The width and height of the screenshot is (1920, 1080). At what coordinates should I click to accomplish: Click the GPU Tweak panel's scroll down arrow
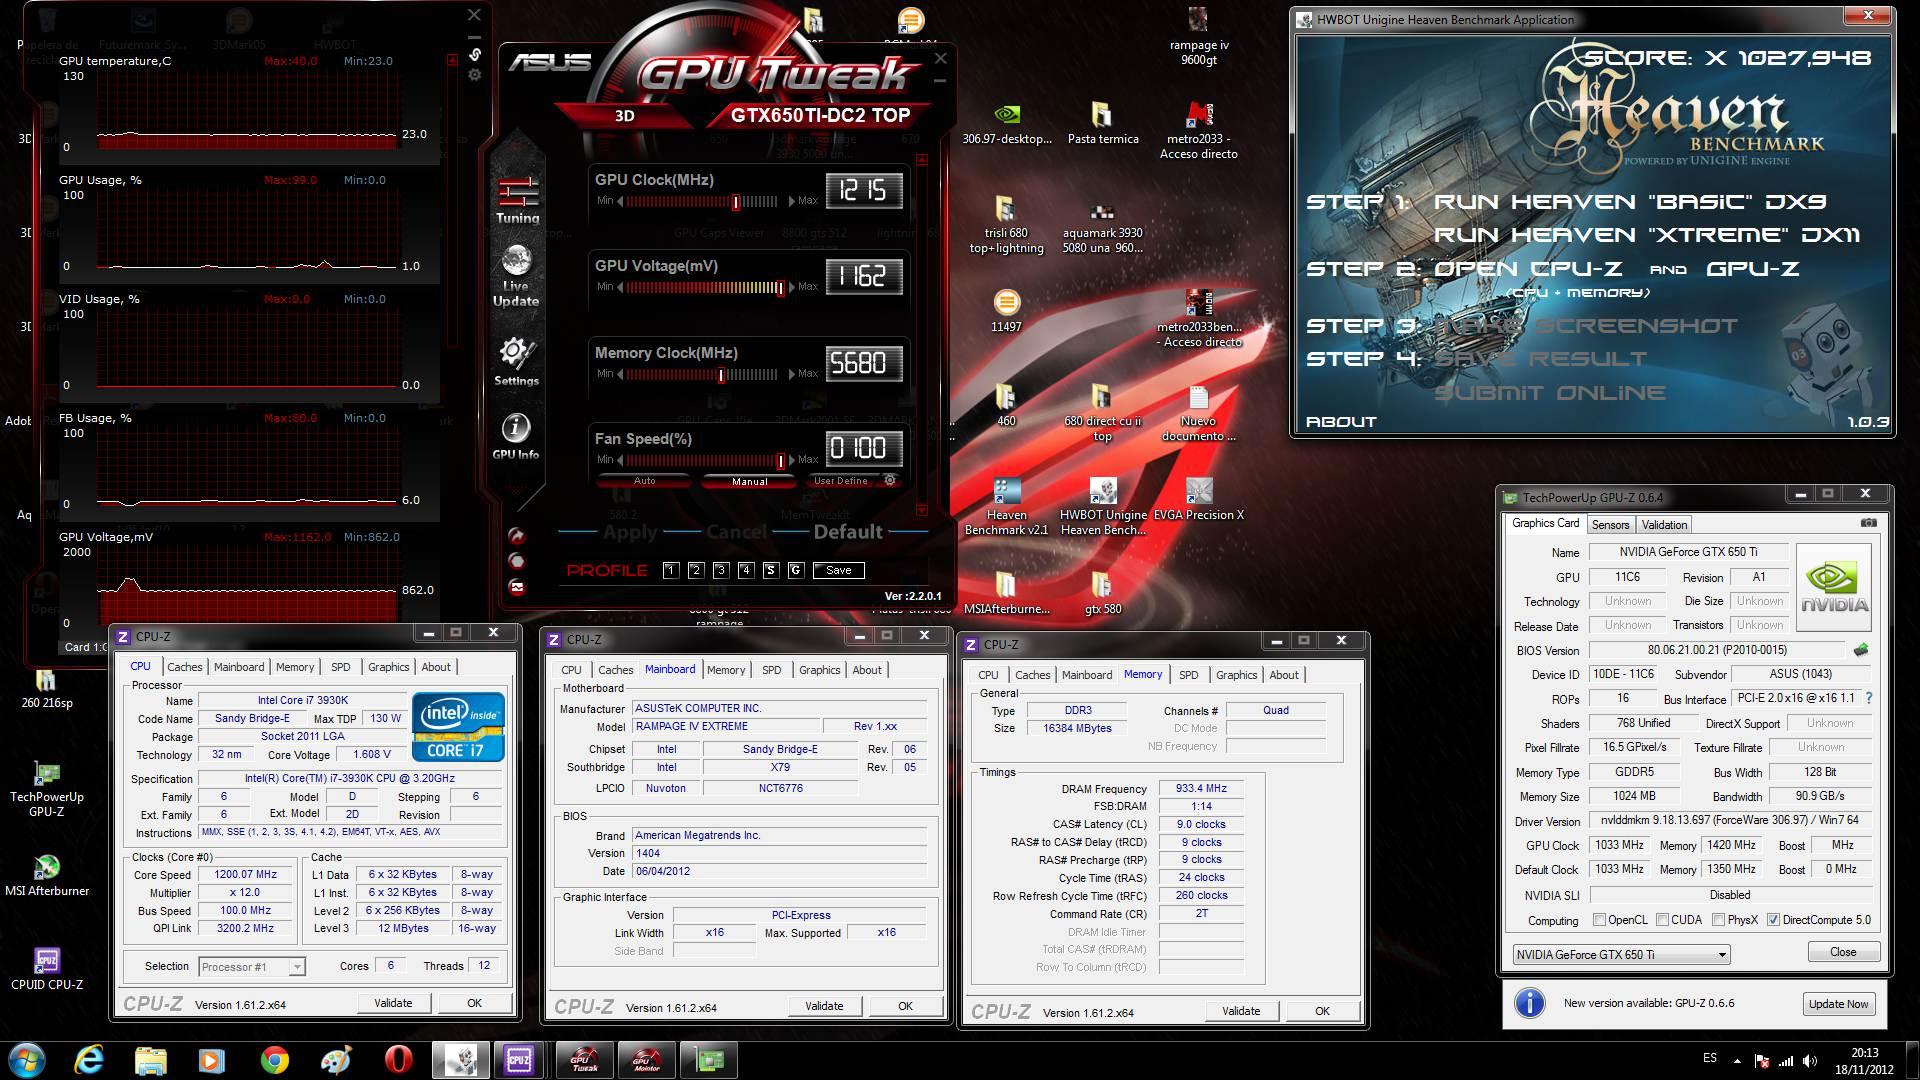(x=921, y=510)
